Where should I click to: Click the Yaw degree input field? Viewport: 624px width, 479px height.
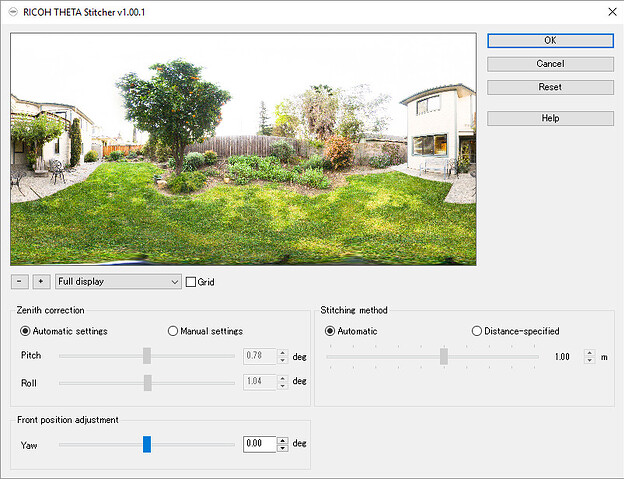point(259,443)
